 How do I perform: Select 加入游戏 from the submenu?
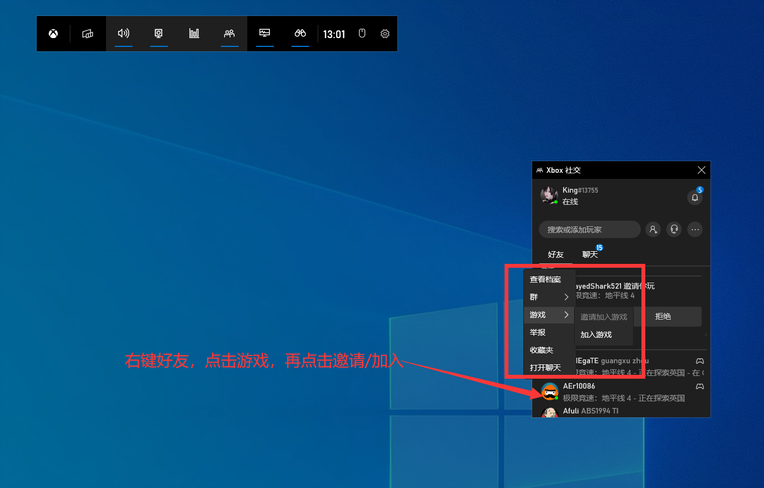pos(596,335)
